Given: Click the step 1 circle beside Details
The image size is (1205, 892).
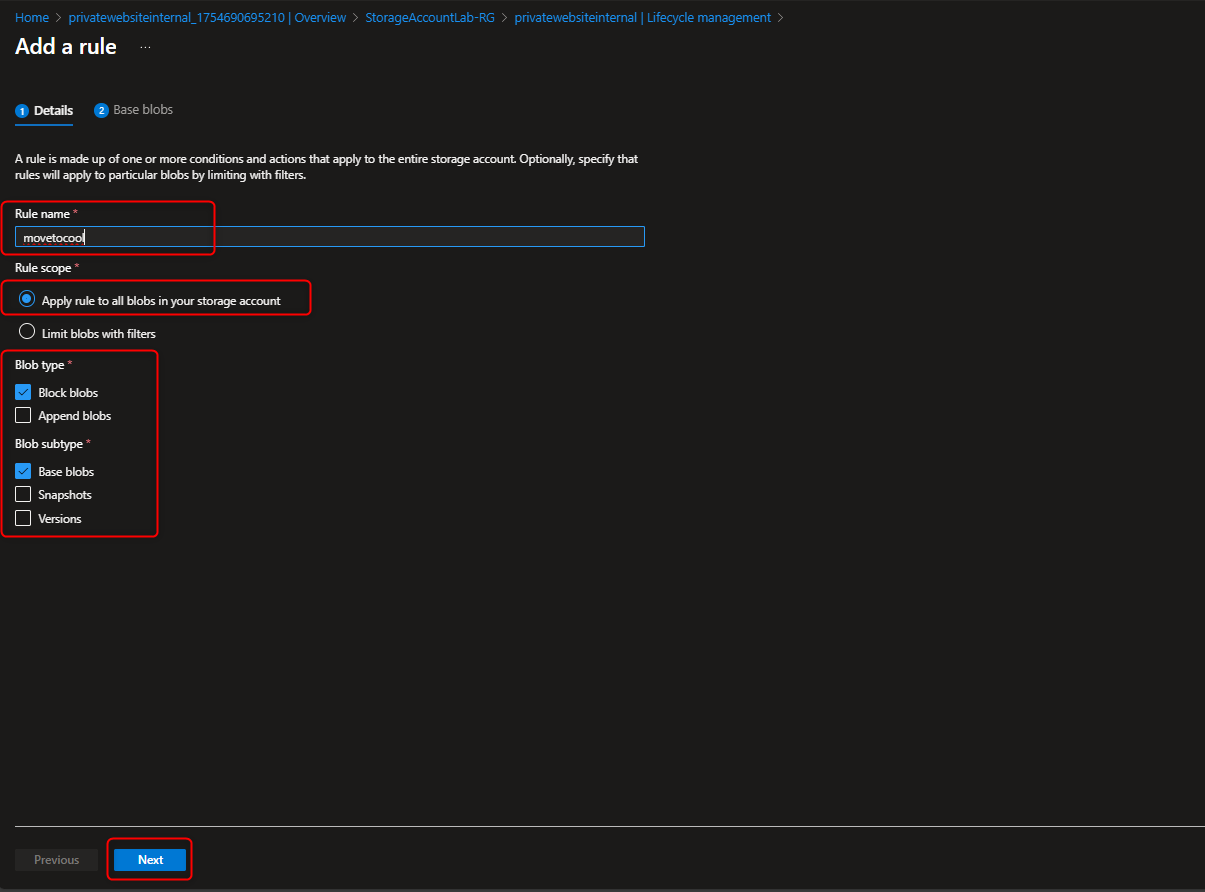Looking at the screenshot, I should [21, 110].
